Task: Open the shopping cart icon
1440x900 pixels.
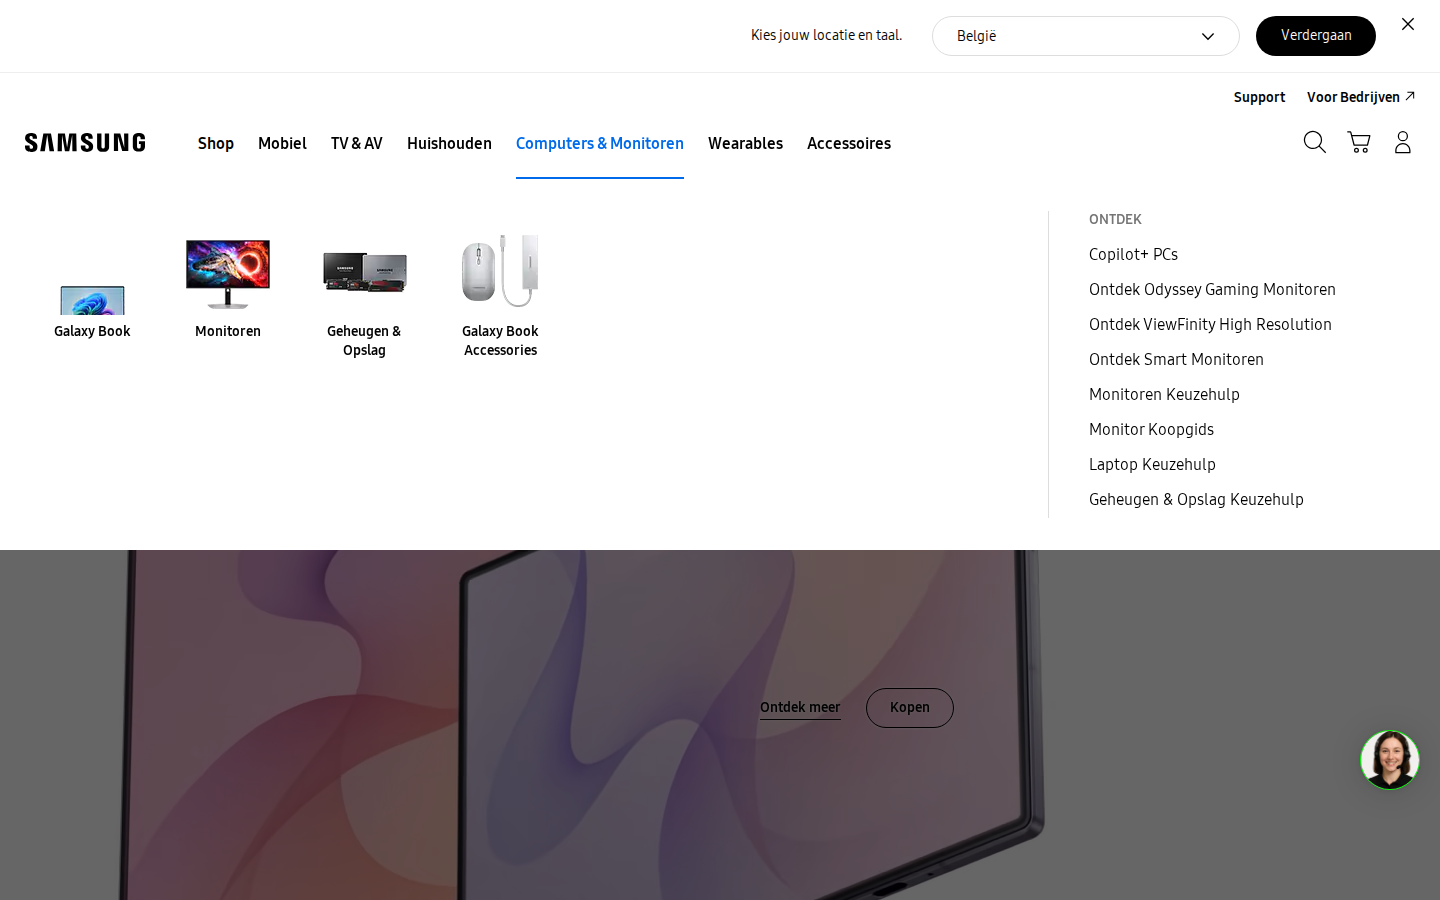Action: click(1358, 142)
